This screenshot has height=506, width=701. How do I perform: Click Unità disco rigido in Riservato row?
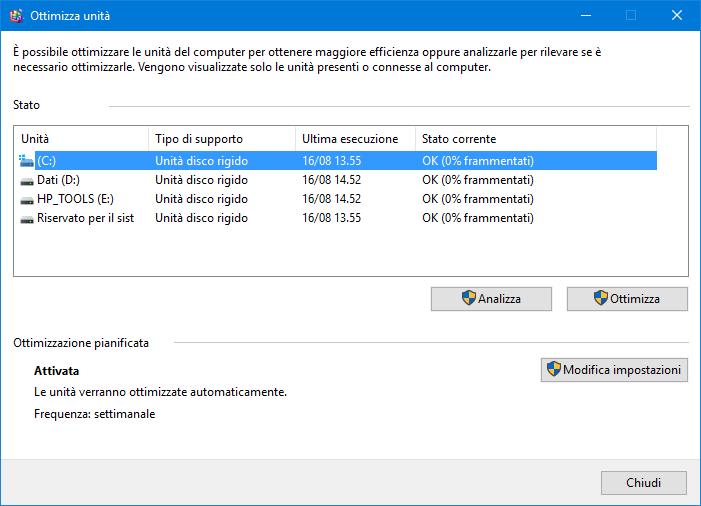pos(201,218)
